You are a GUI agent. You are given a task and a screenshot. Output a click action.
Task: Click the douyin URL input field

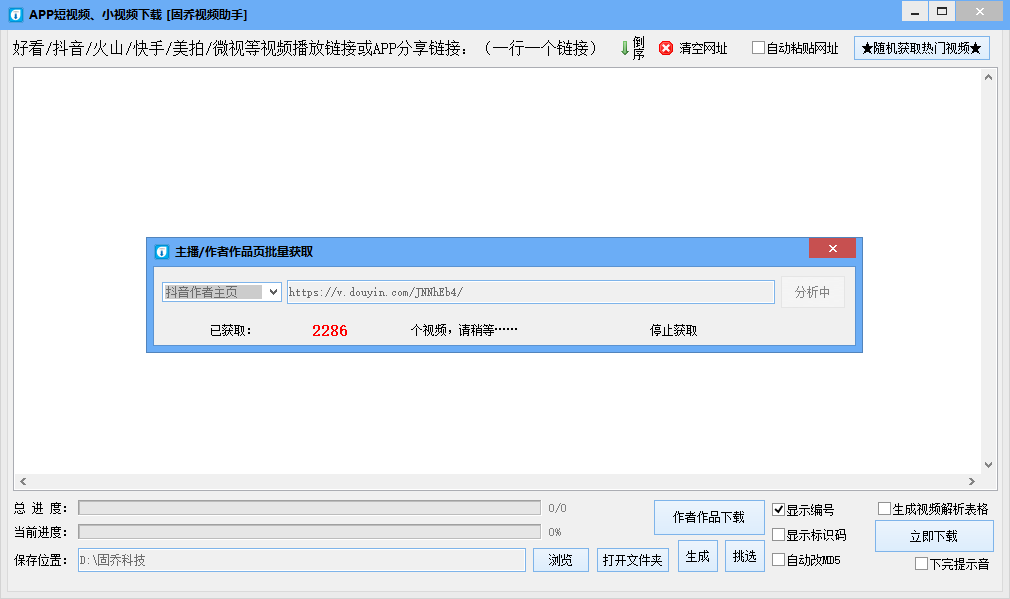tap(531, 292)
